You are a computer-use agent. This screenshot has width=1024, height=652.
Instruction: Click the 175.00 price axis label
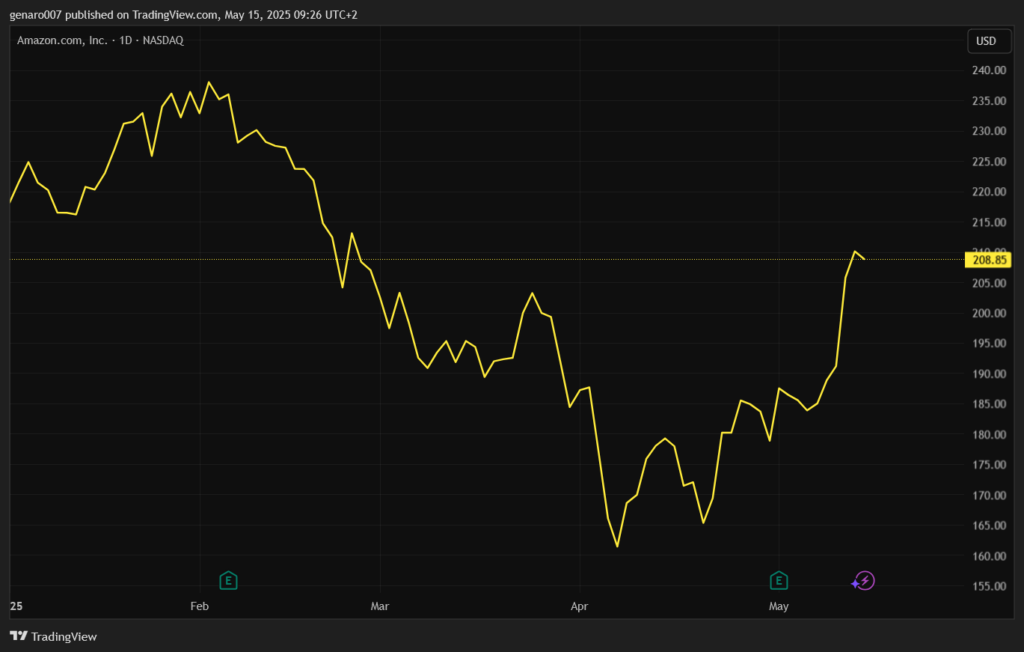[x=988, y=465]
